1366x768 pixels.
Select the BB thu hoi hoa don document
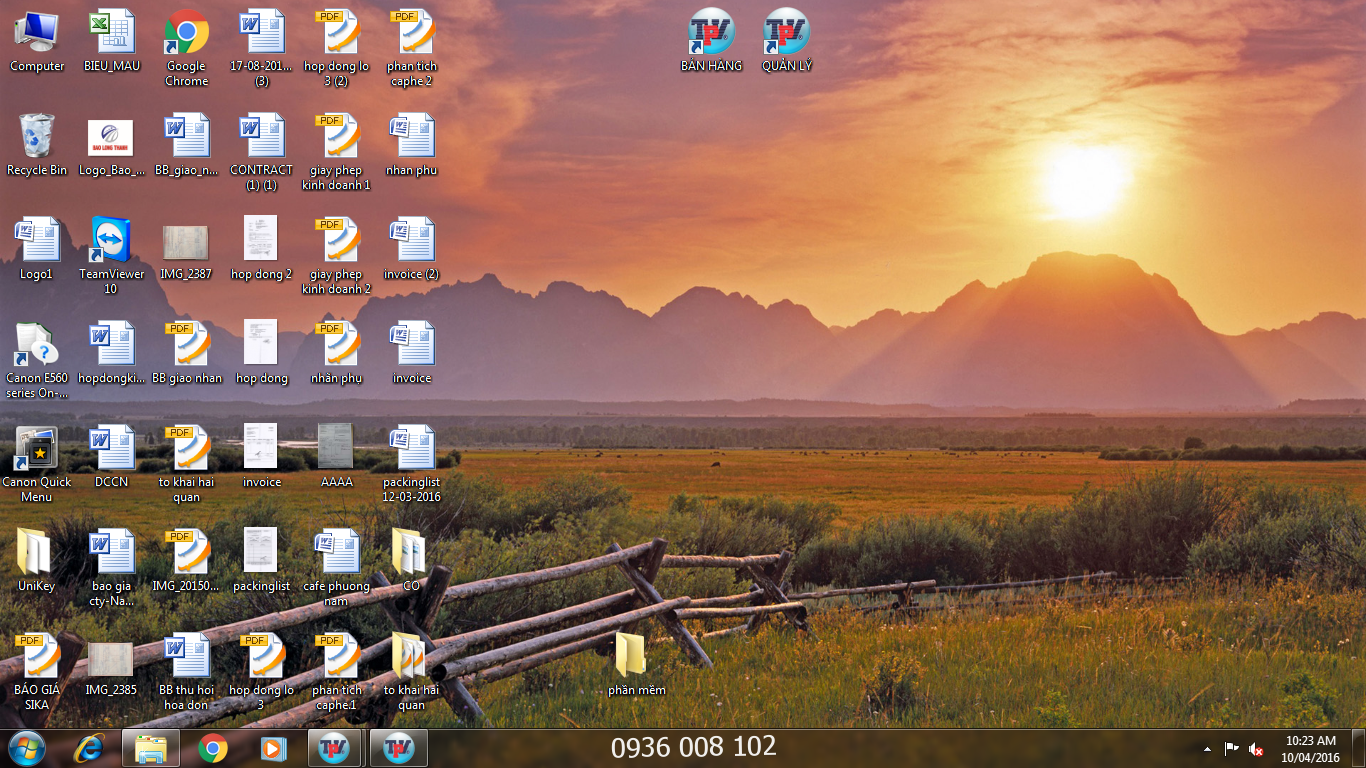(187, 672)
